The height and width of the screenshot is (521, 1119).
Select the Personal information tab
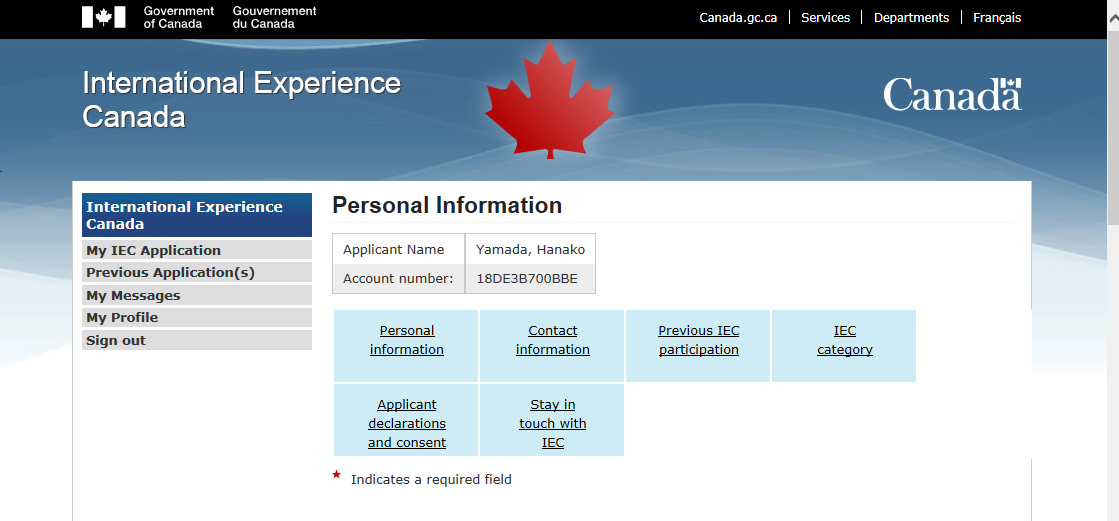pos(407,340)
